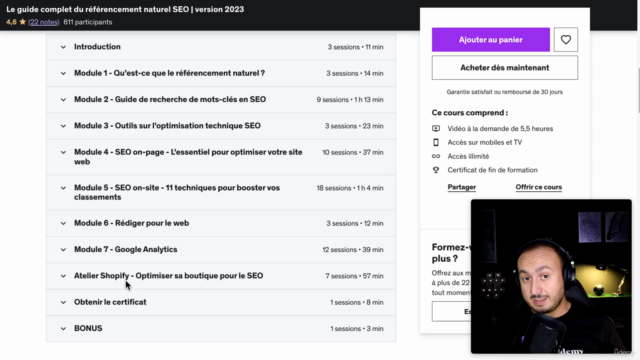Expand Module 4 SEO on-page chevron

click(x=63, y=152)
